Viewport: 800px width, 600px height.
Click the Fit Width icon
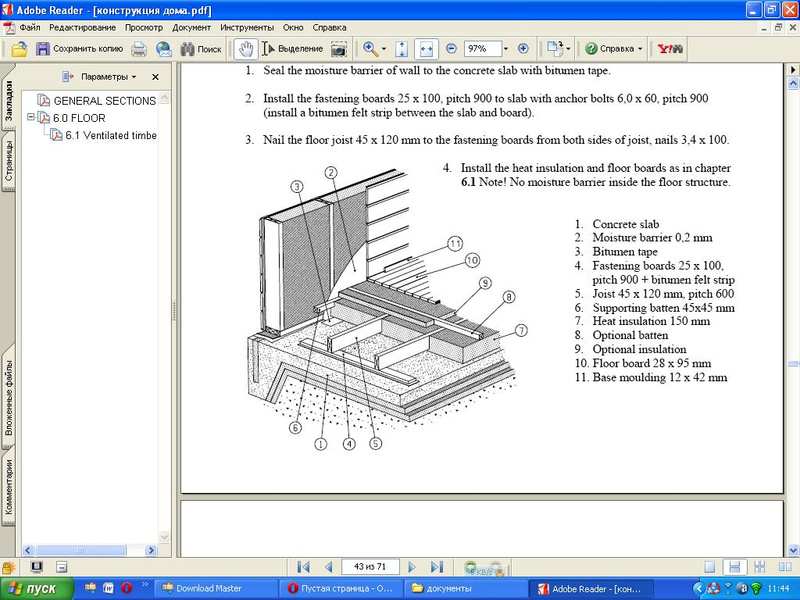coord(426,48)
